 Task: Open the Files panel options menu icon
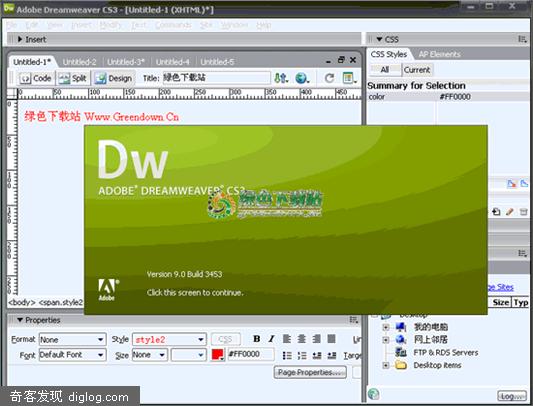click(522, 253)
